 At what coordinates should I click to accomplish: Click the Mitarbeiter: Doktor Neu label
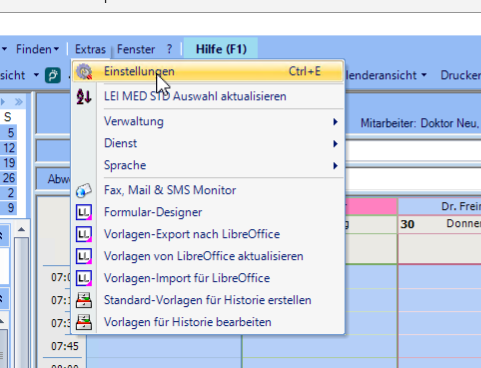pyautogui.click(x=420, y=123)
